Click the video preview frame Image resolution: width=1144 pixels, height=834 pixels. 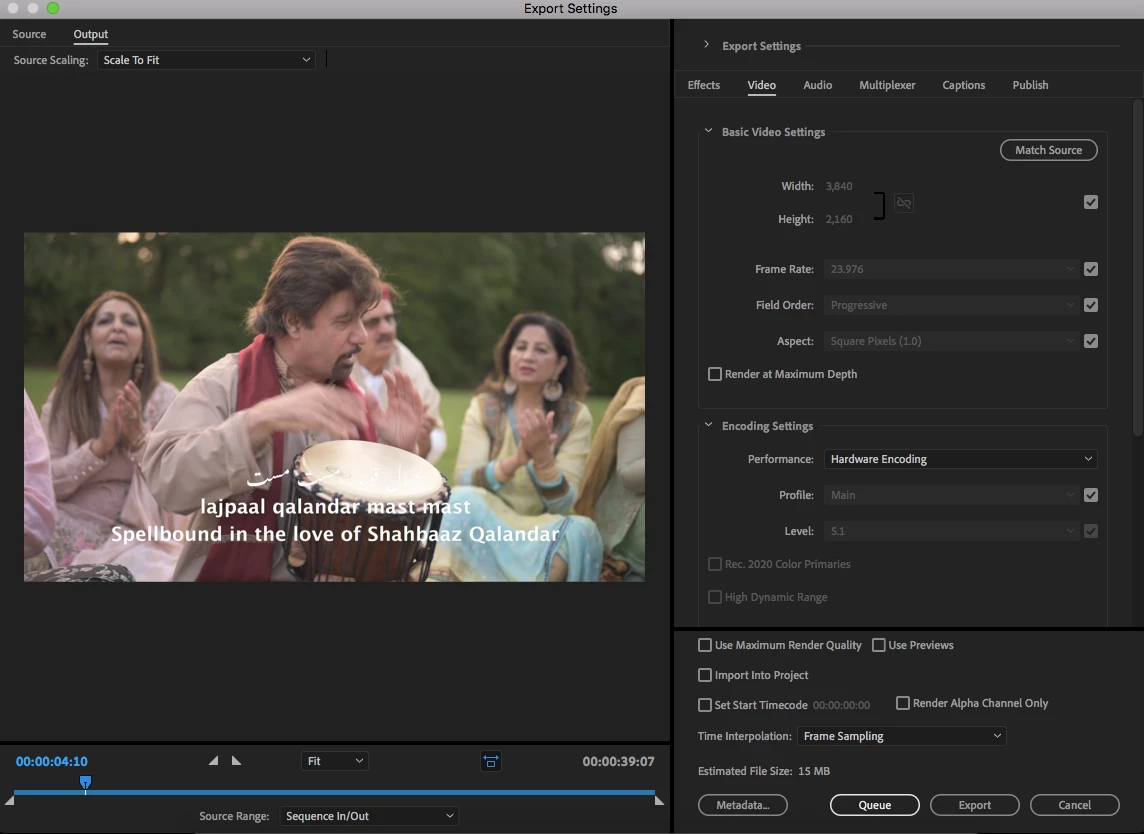click(334, 407)
